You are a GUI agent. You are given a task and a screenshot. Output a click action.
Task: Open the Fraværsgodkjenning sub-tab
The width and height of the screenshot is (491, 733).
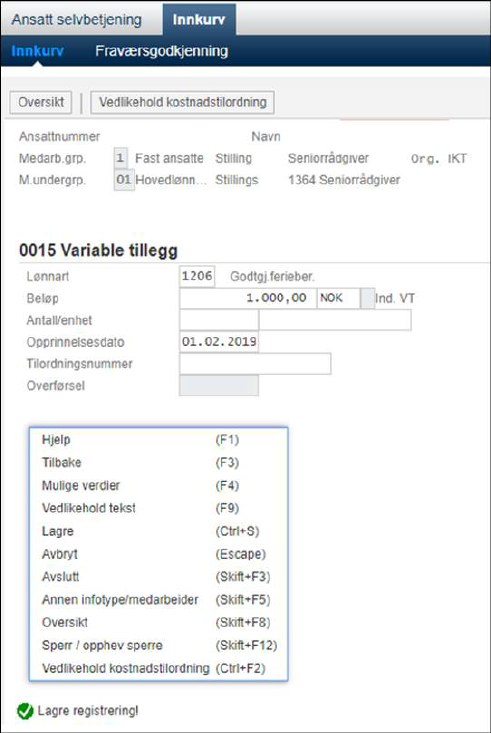click(161, 50)
